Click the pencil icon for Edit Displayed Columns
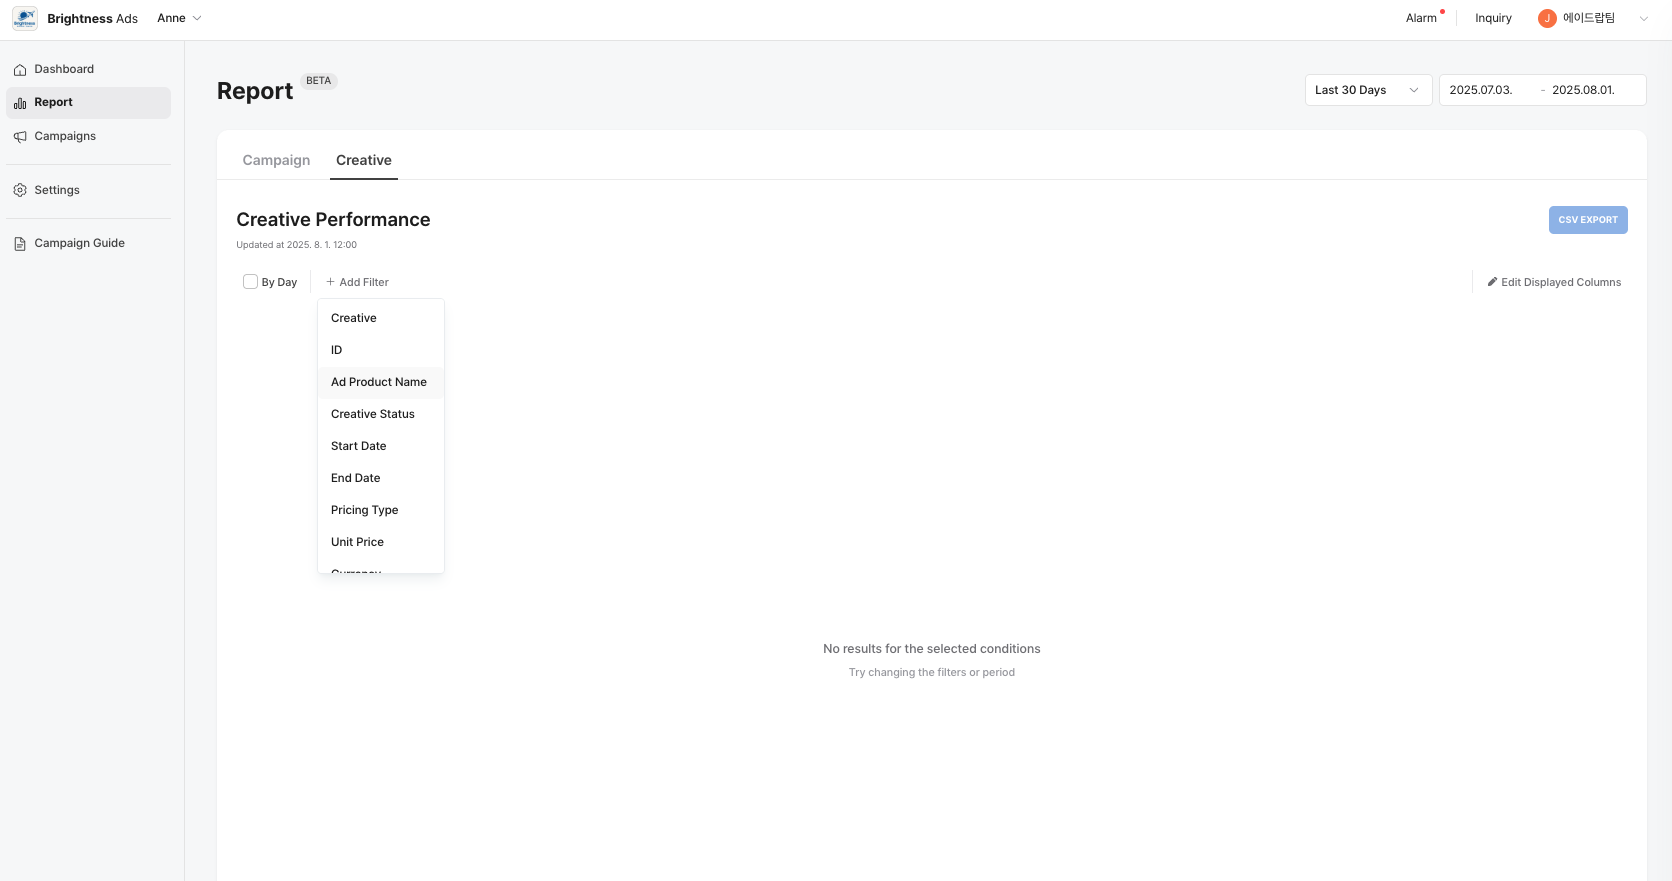Viewport: 1672px width, 881px height. coord(1492,282)
